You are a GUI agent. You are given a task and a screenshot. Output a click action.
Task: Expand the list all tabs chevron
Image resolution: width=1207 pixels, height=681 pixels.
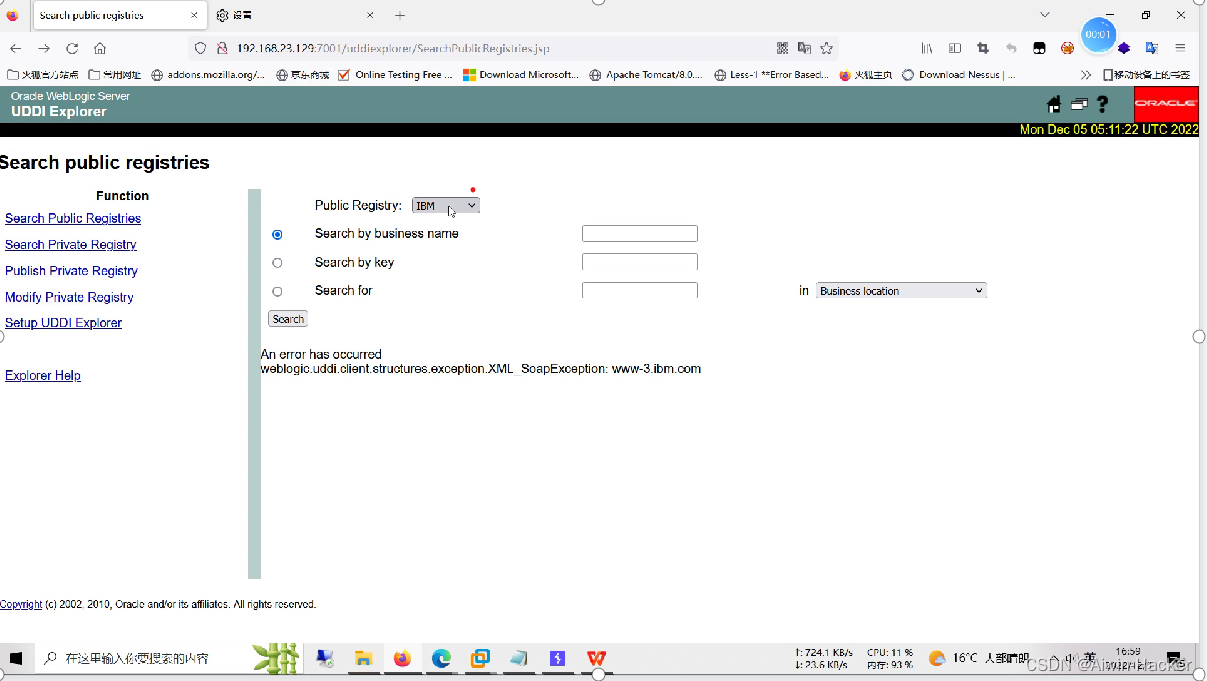(1045, 15)
